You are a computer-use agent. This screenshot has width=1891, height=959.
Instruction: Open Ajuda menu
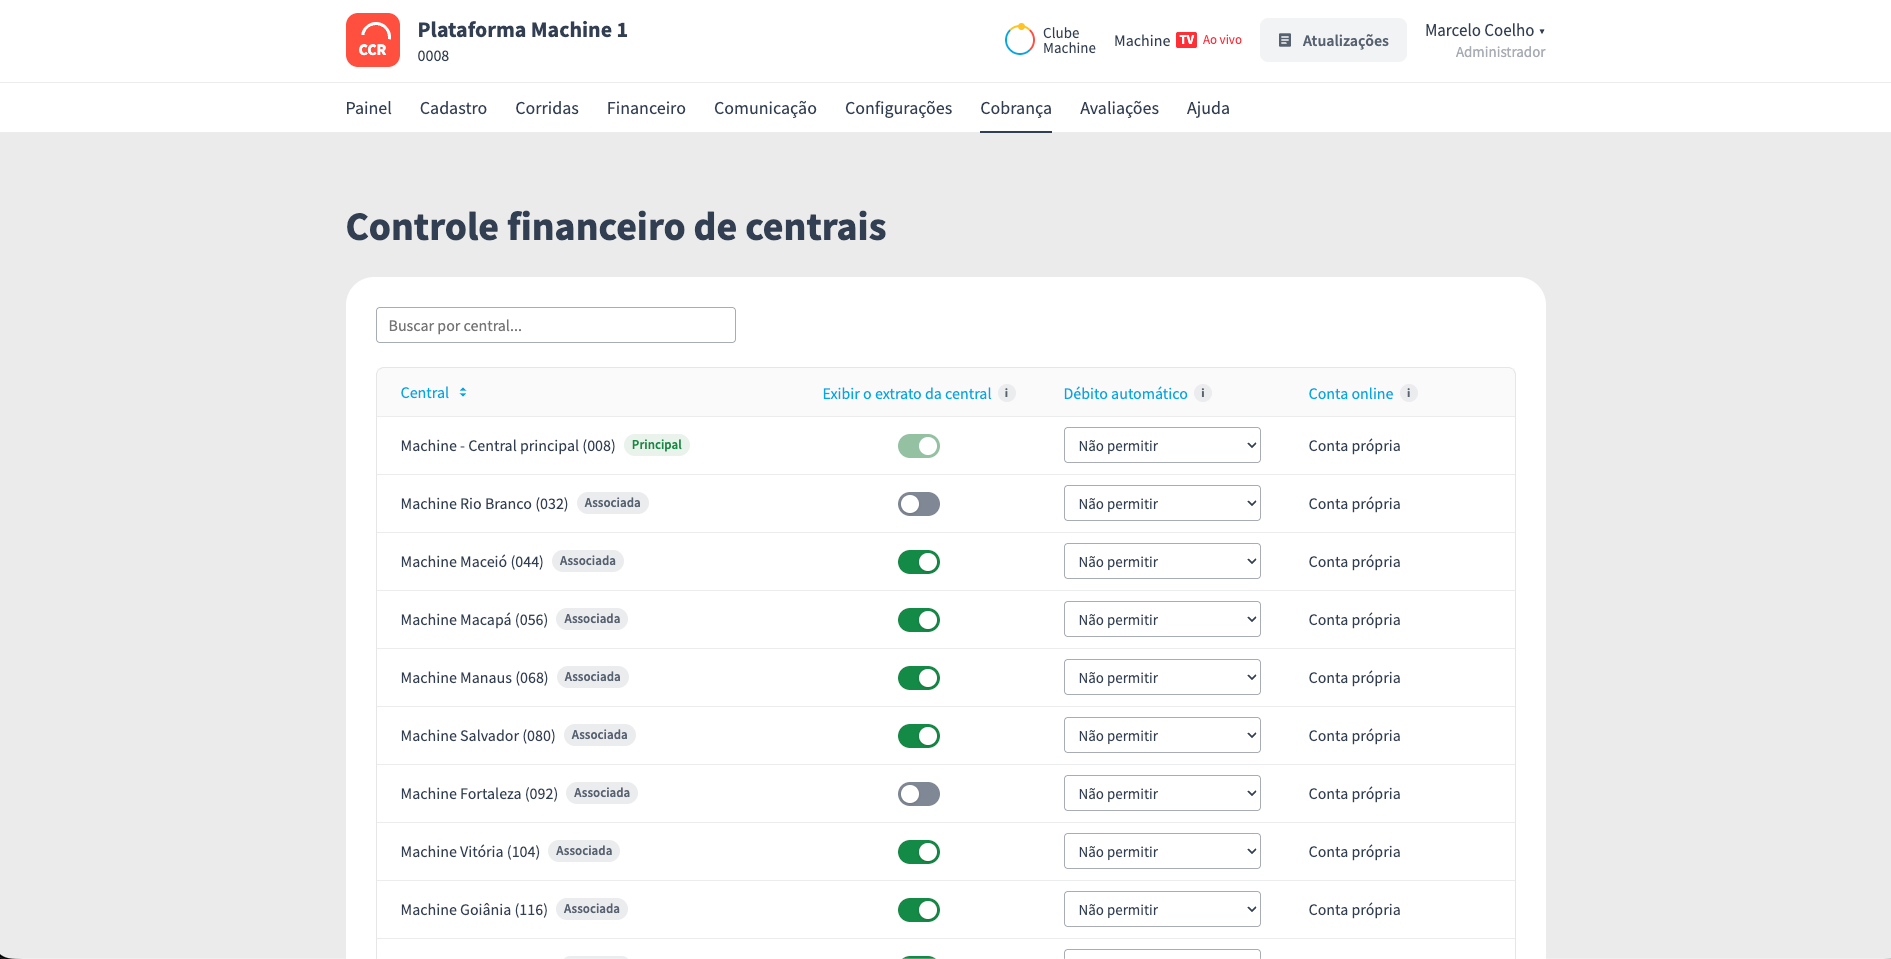point(1208,108)
